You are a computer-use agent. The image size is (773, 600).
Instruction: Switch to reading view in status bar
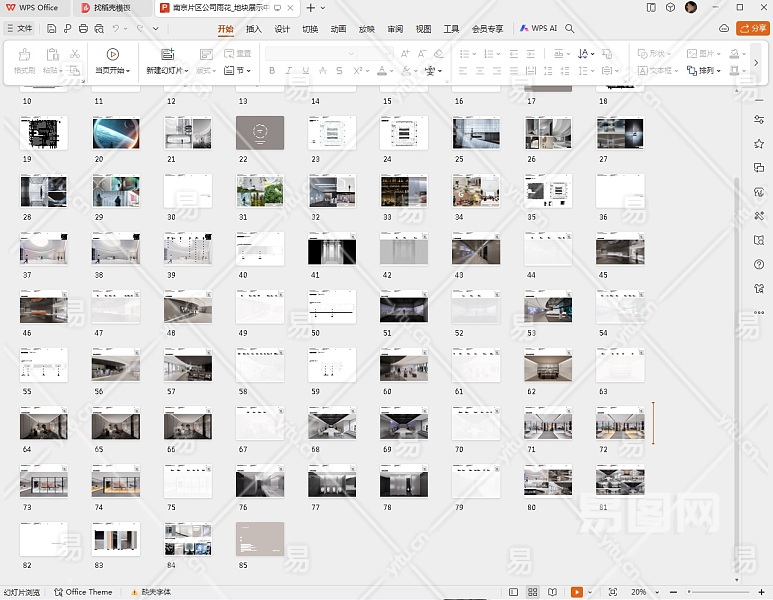click(552, 592)
